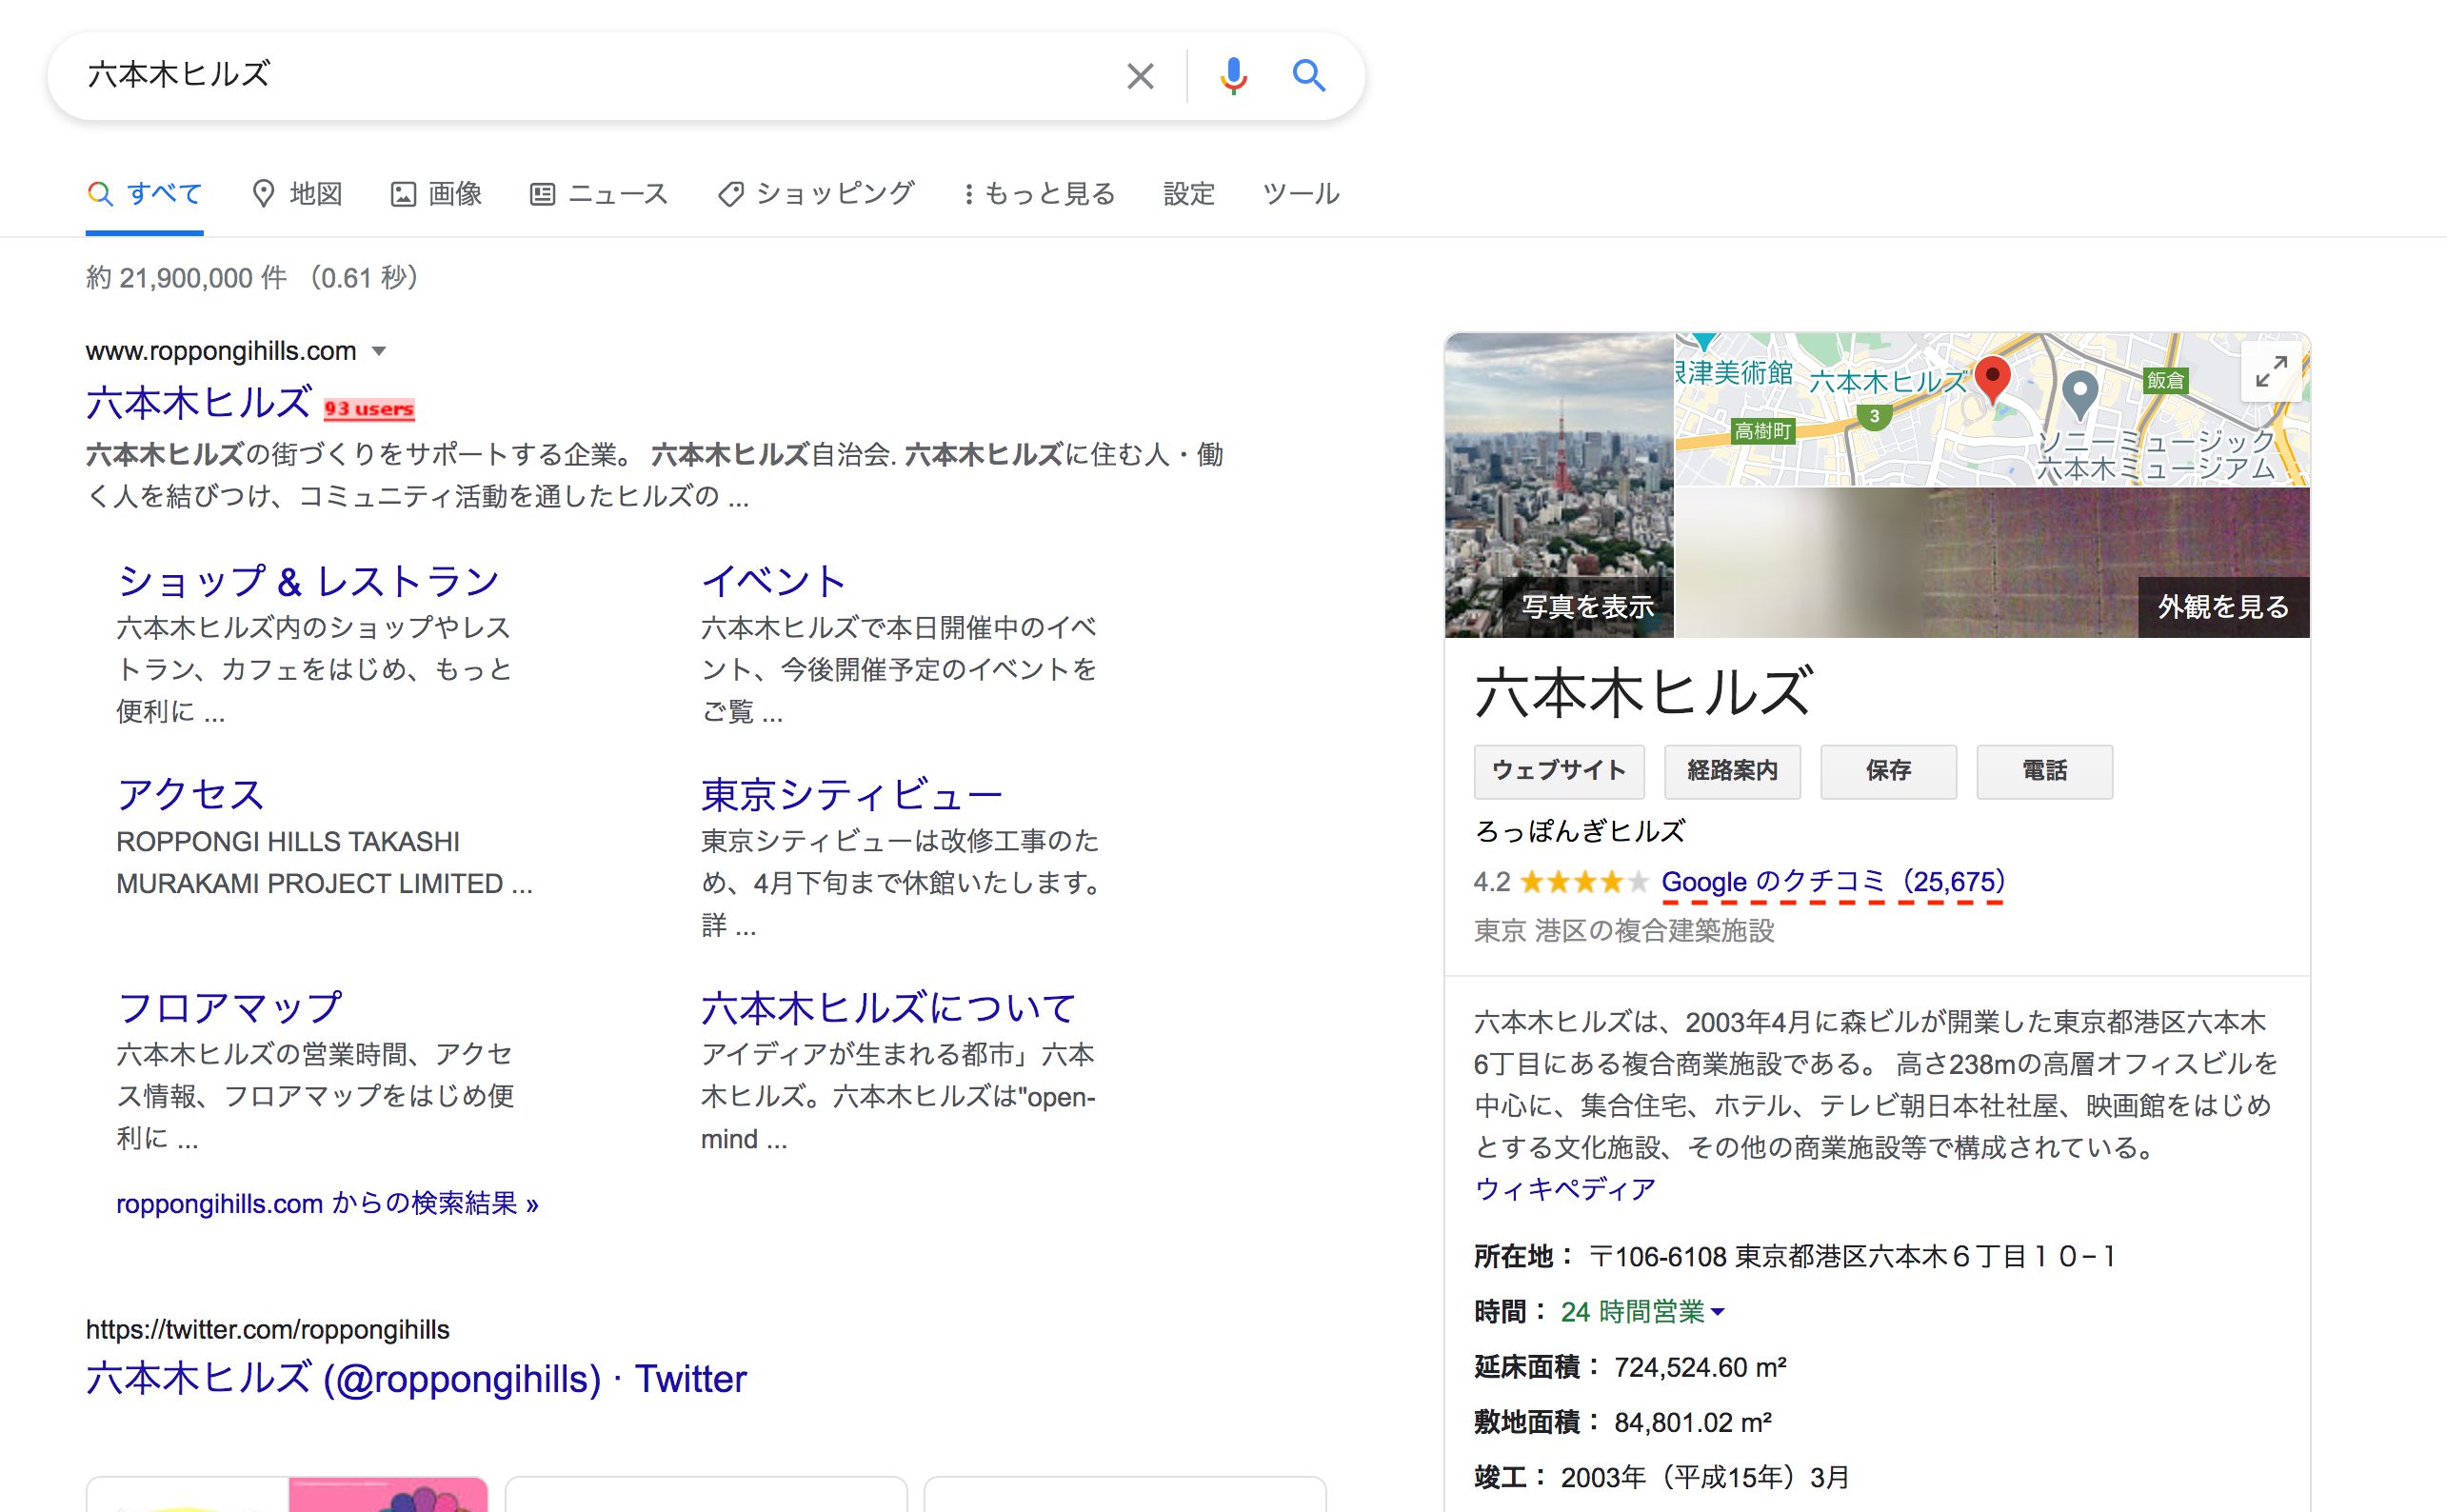
Task: Click the red map pin on the map
Action: (x=1991, y=380)
